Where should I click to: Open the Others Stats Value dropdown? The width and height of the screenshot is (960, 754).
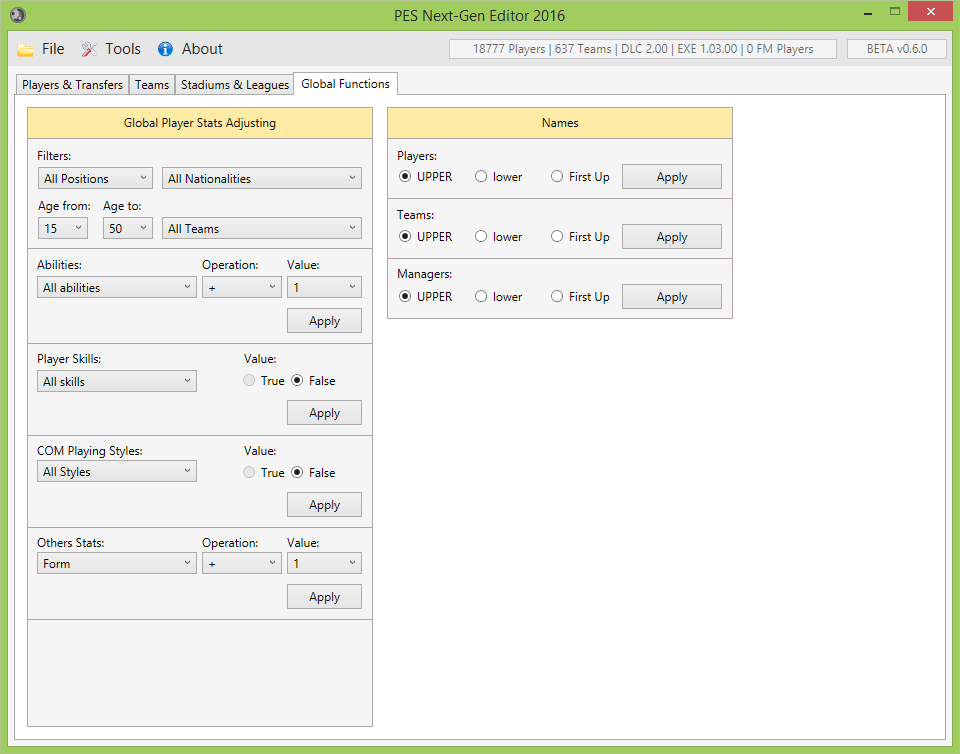click(x=324, y=563)
